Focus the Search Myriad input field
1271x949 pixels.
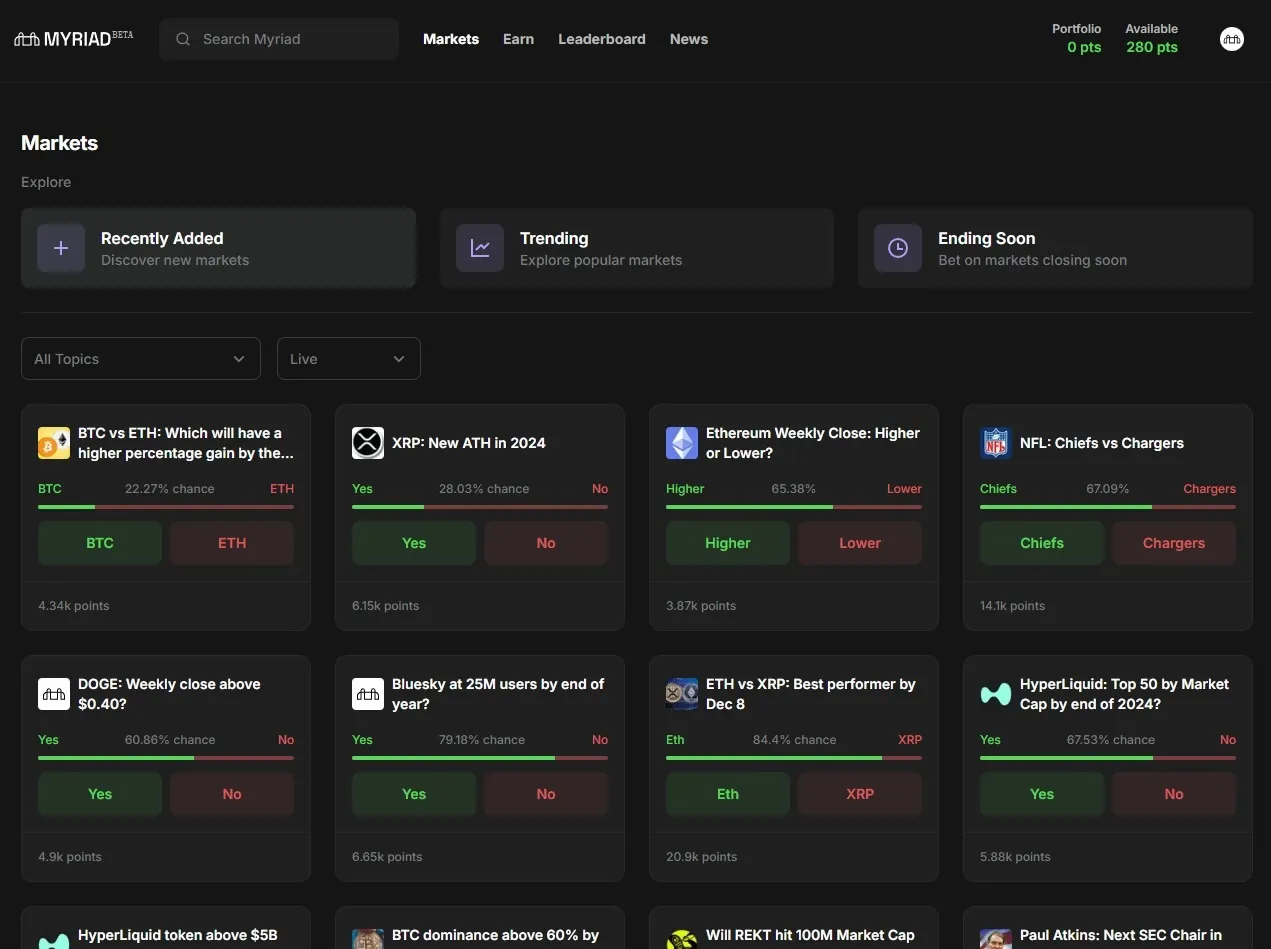point(290,39)
